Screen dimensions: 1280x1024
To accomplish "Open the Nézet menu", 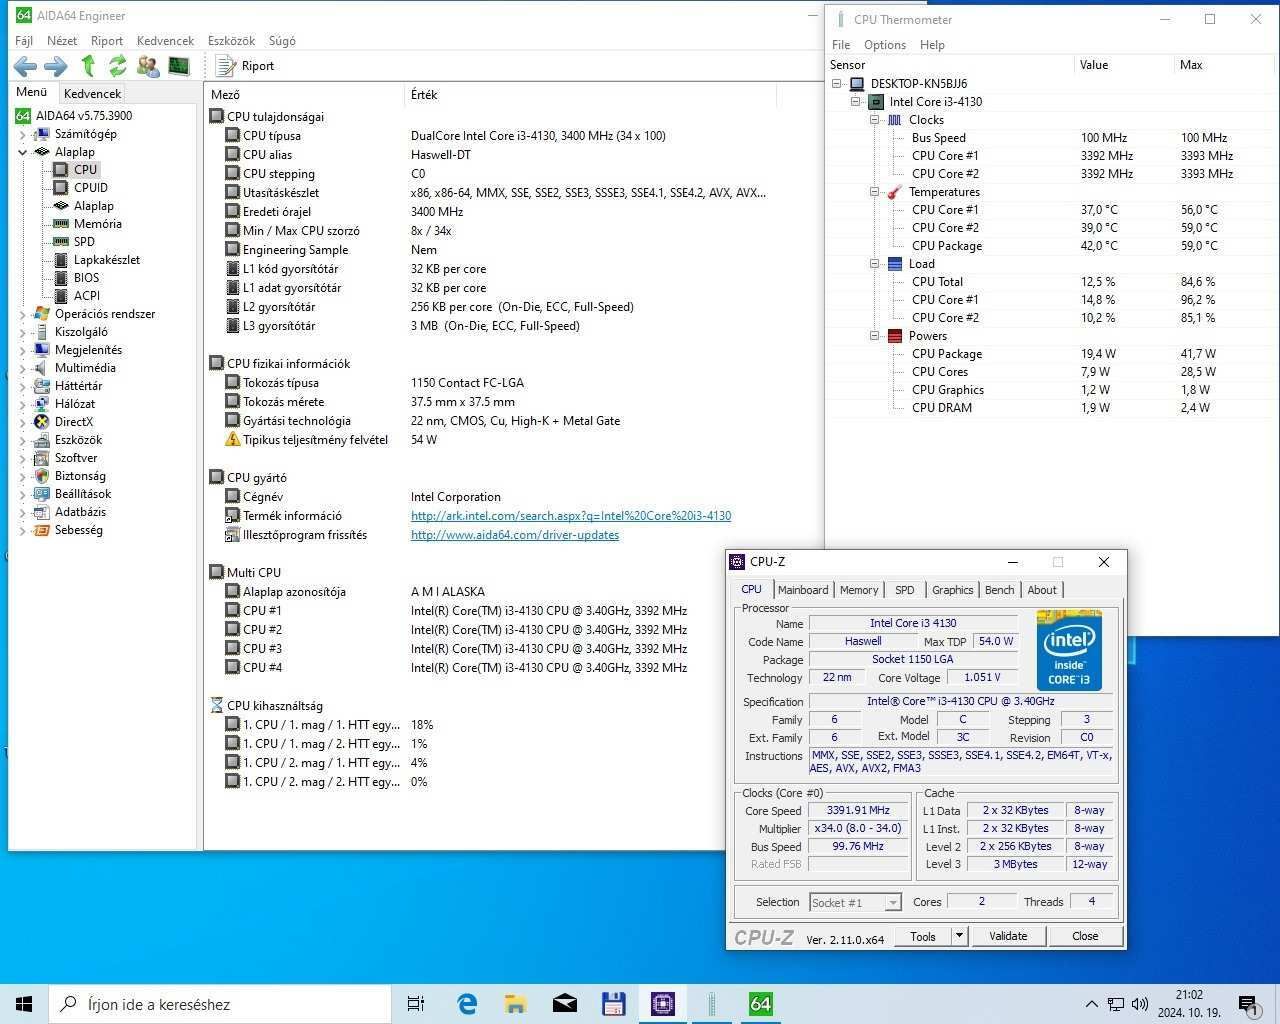I will [62, 41].
